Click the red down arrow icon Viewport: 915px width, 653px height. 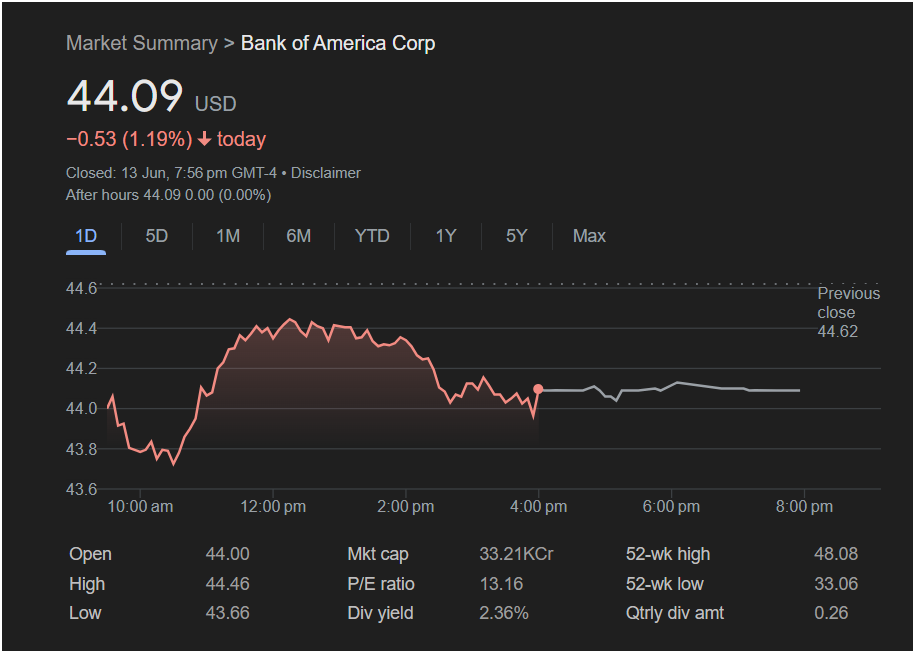tap(205, 139)
